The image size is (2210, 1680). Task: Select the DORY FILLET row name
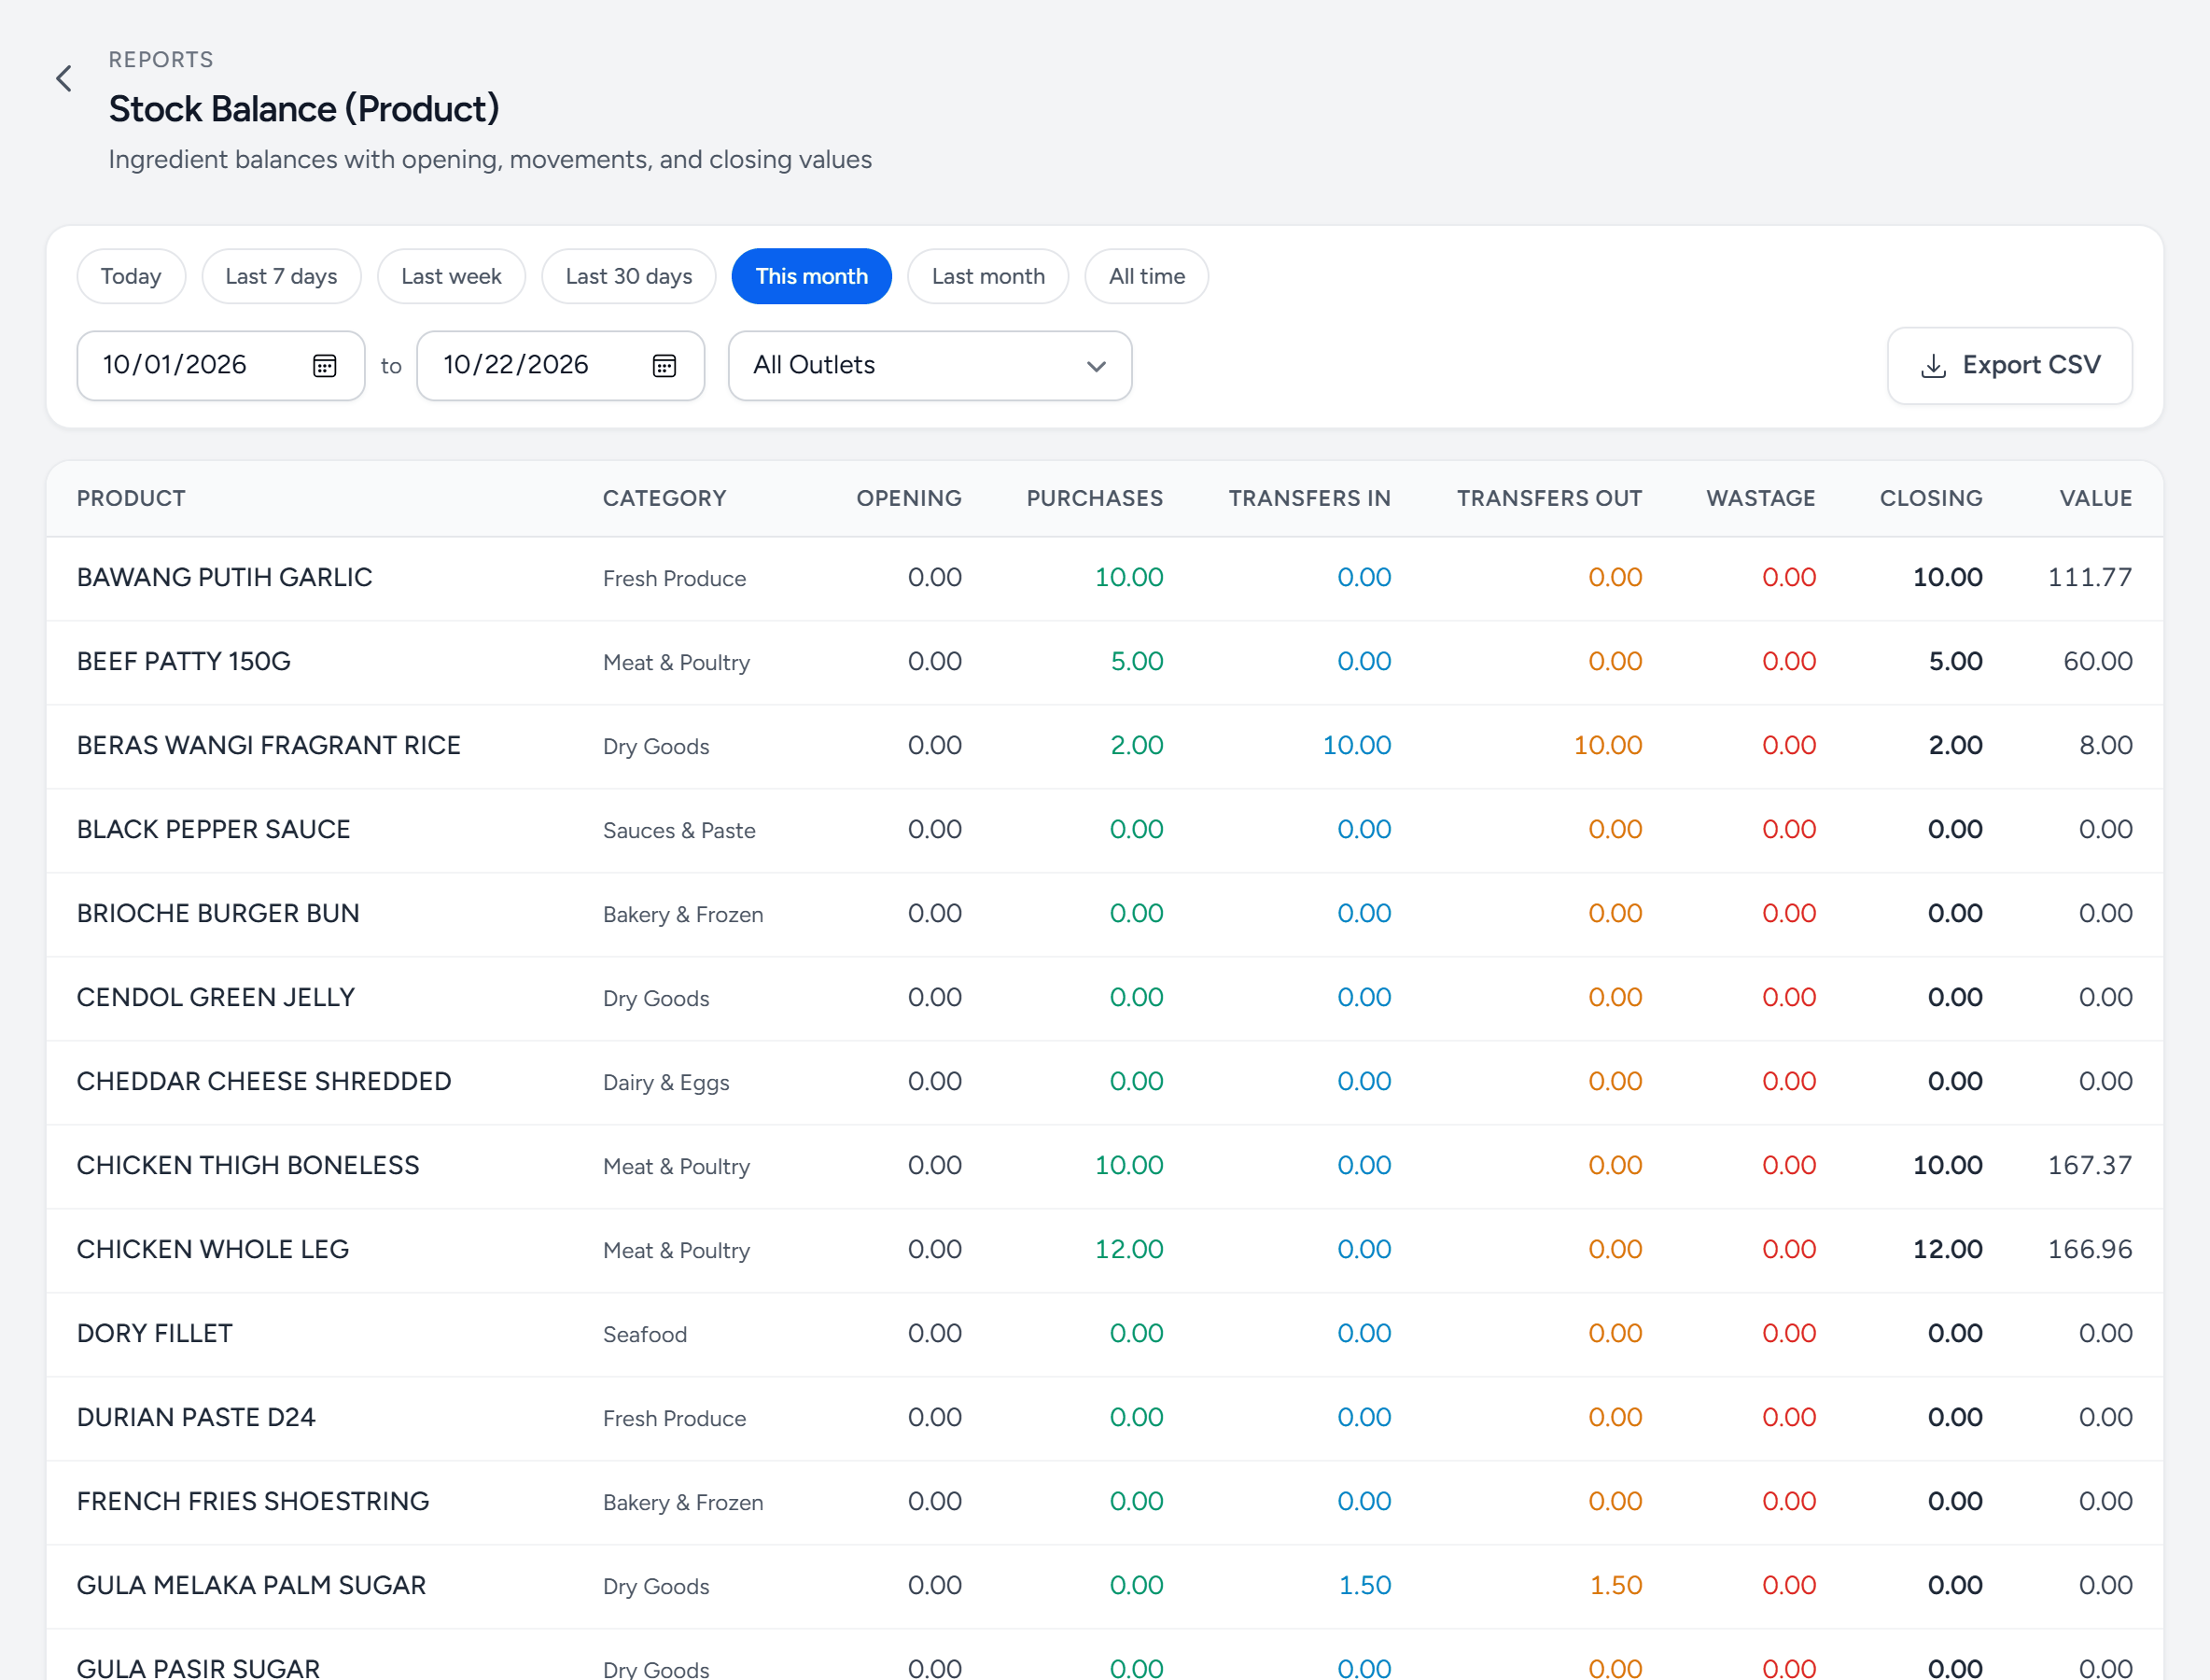click(155, 1334)
